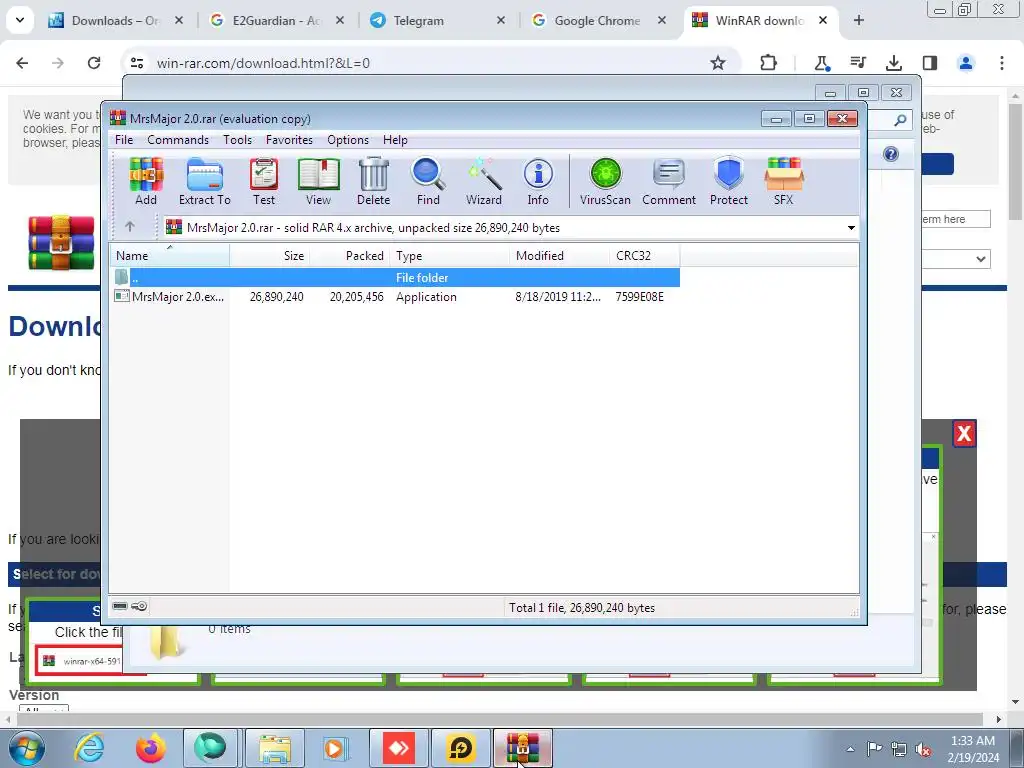Viewport: 1024px width, 768px height.
Task: Sort by the Type column header
Action: pyautogui.click(x=449, y=255)
